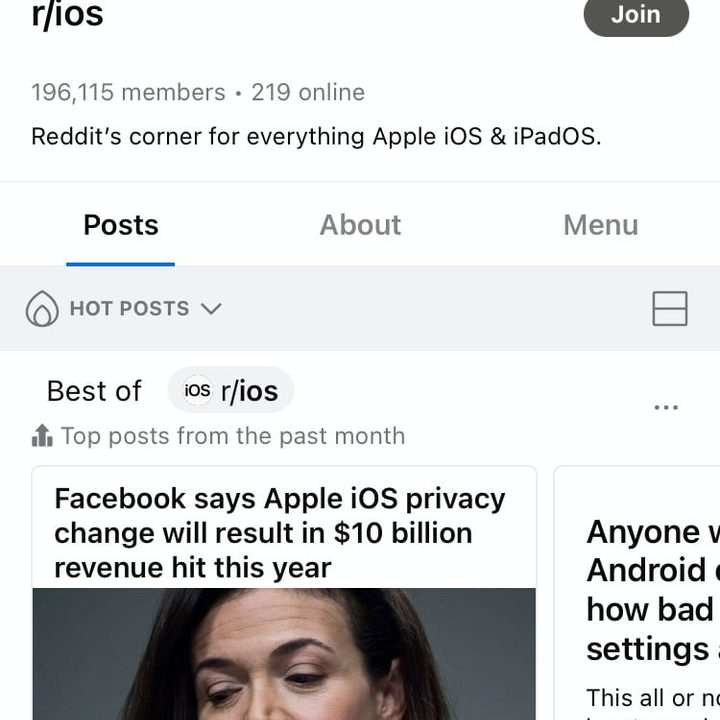
Task: Click the 219 online indicator
Action: (307, 93)
